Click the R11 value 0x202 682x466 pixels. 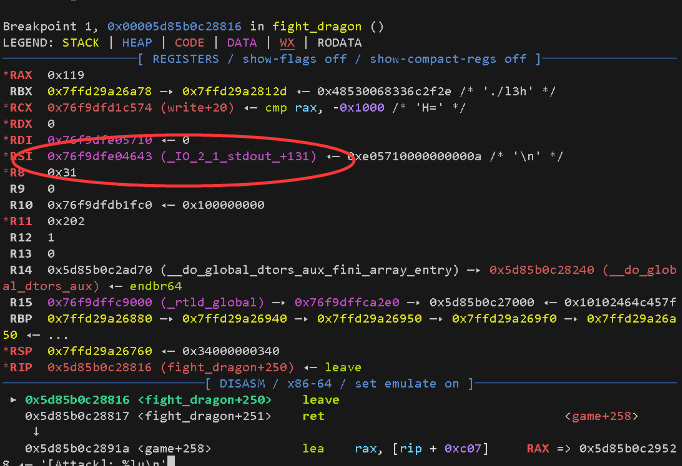pos(66,221)
